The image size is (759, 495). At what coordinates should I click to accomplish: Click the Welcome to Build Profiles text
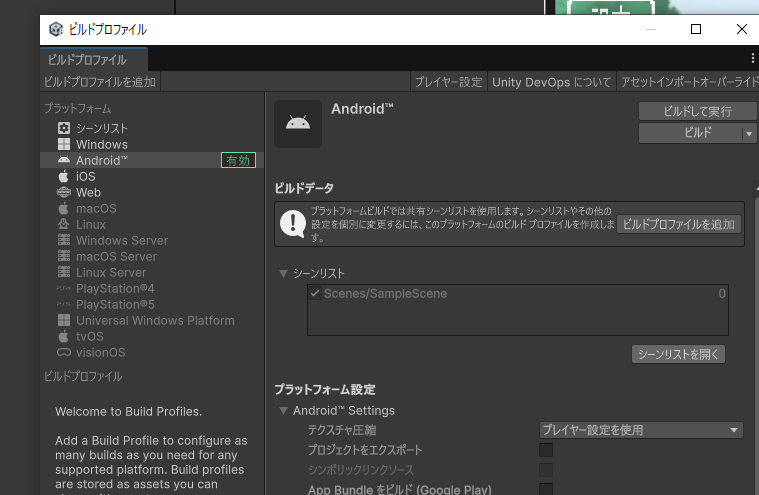pyautogui.click(x=128, y=411)
